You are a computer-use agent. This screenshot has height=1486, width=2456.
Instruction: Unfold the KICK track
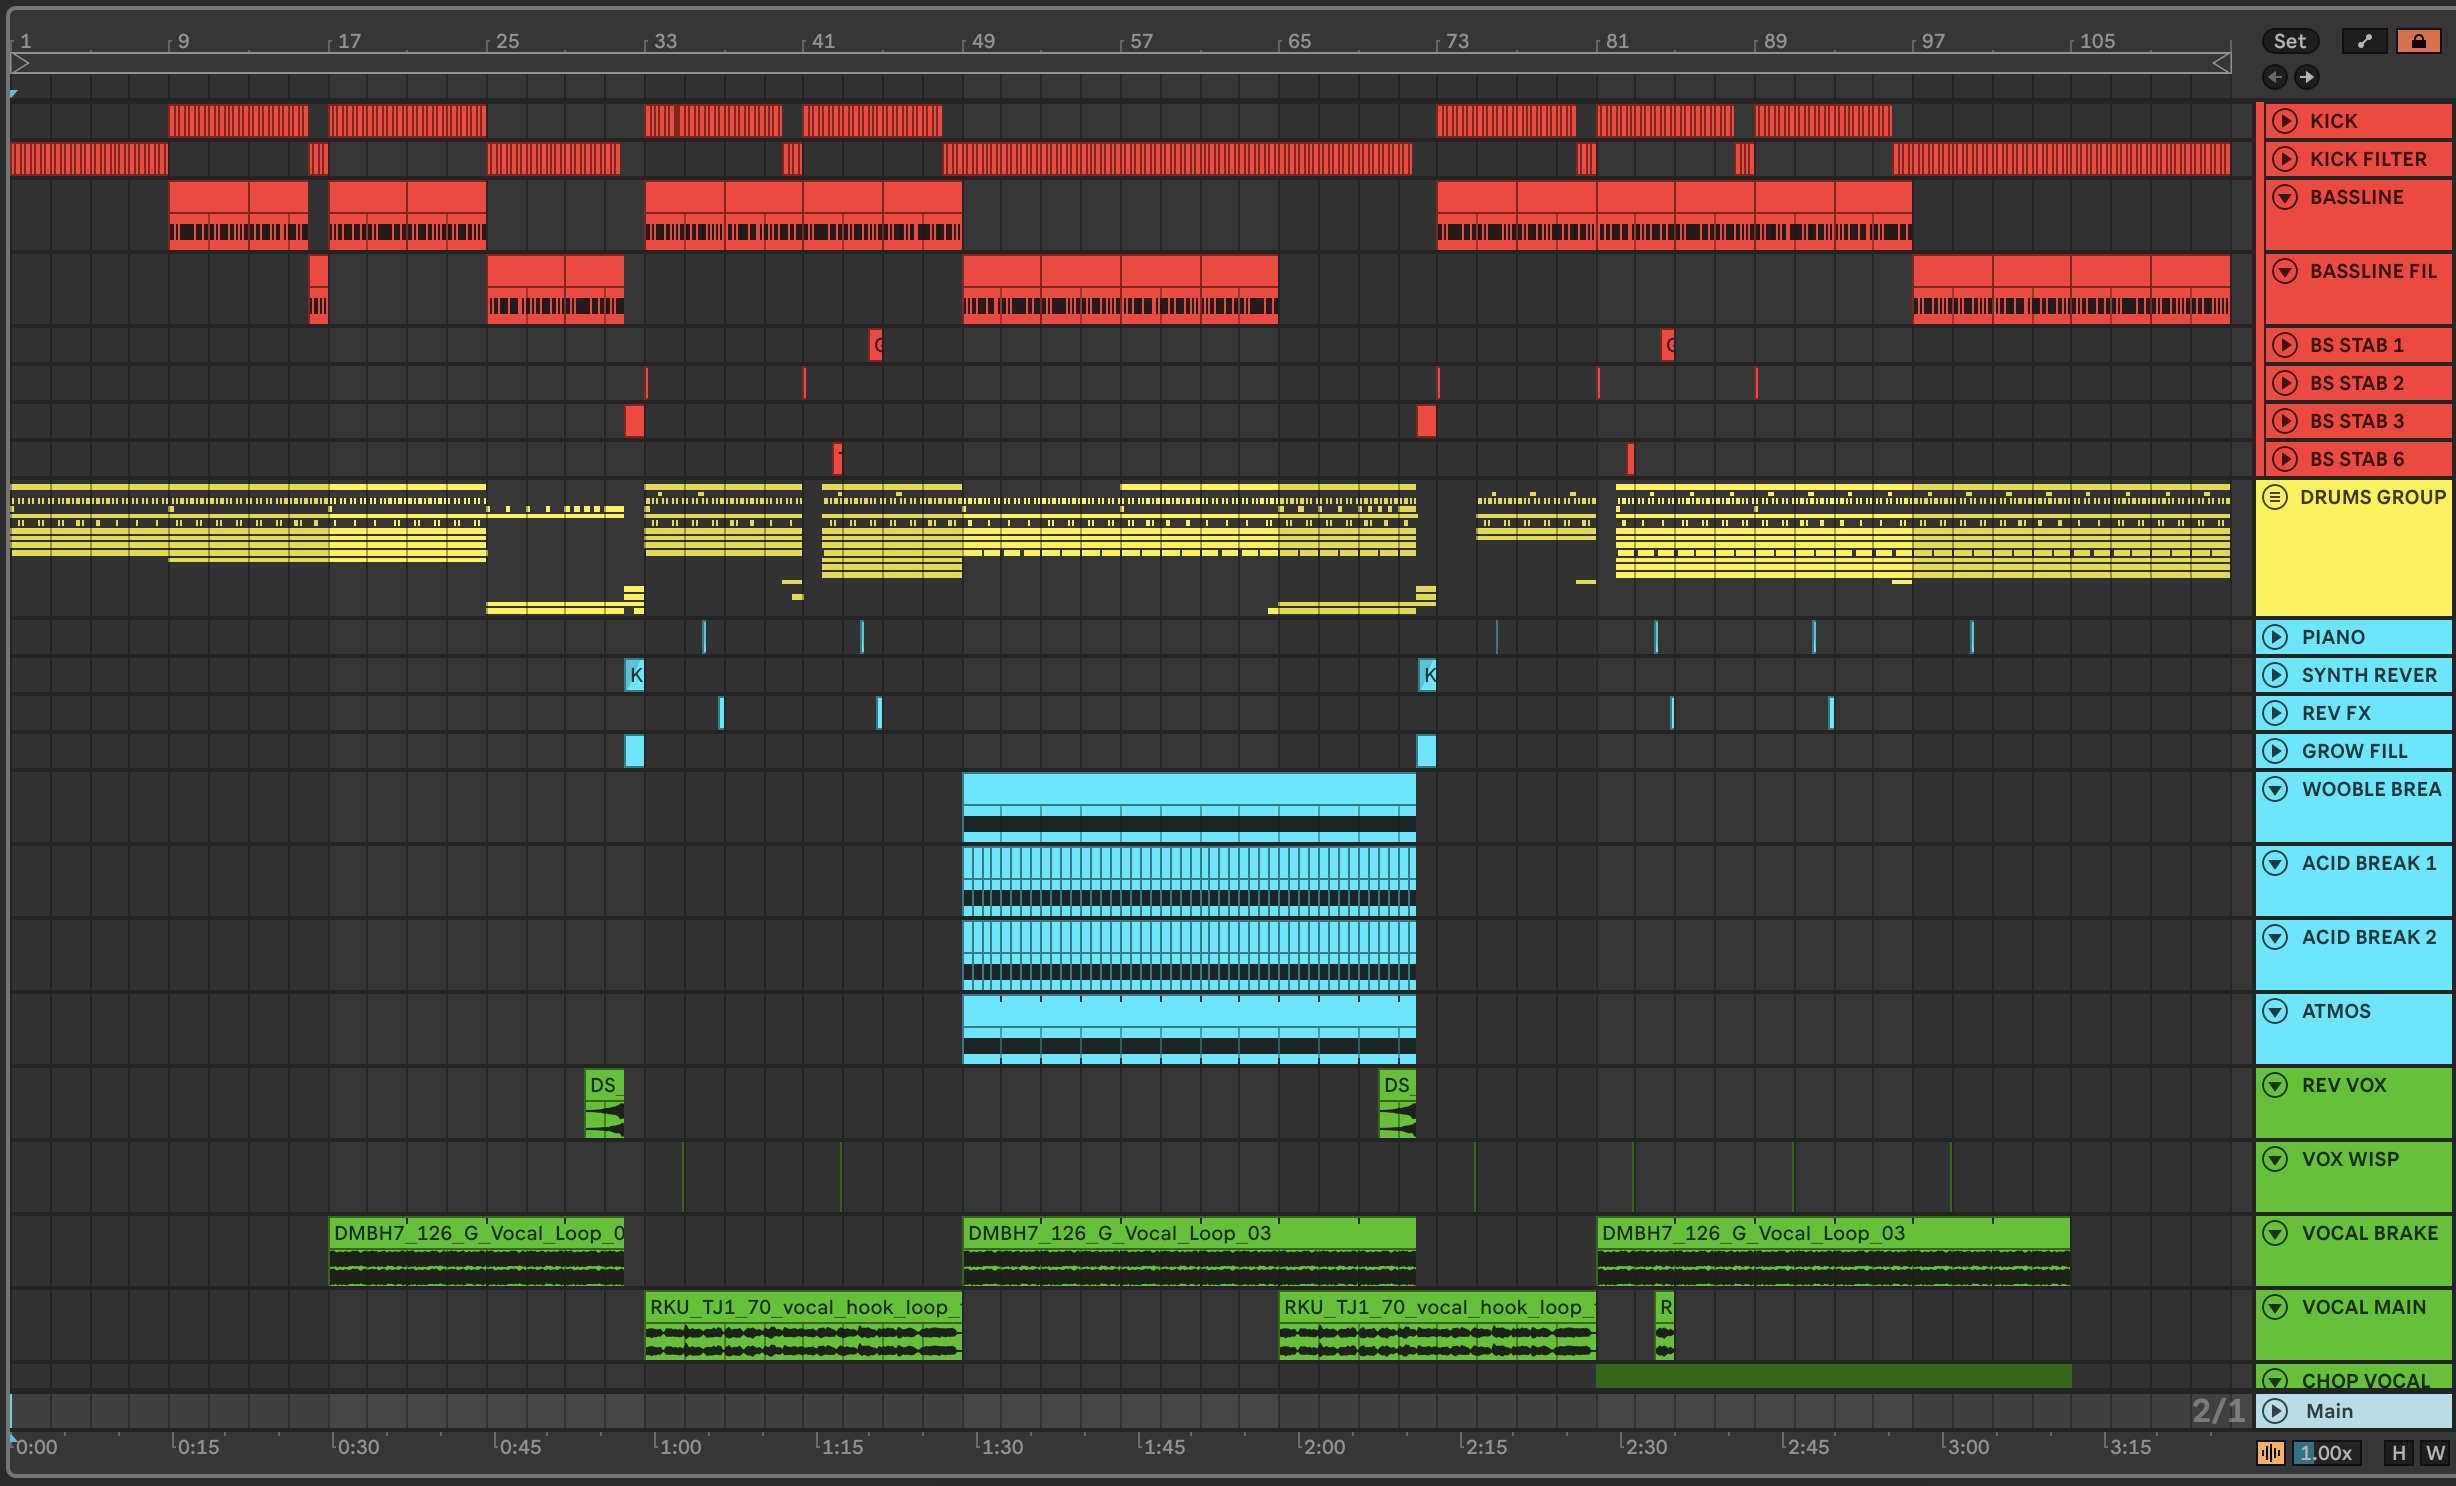pos(2285,121)
